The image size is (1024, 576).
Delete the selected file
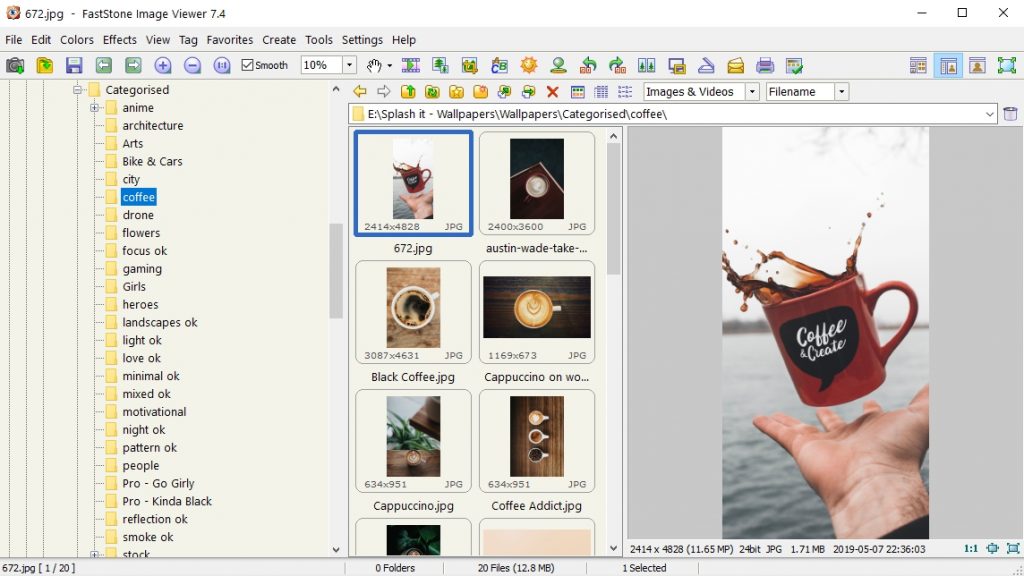[x=550, y=91]
